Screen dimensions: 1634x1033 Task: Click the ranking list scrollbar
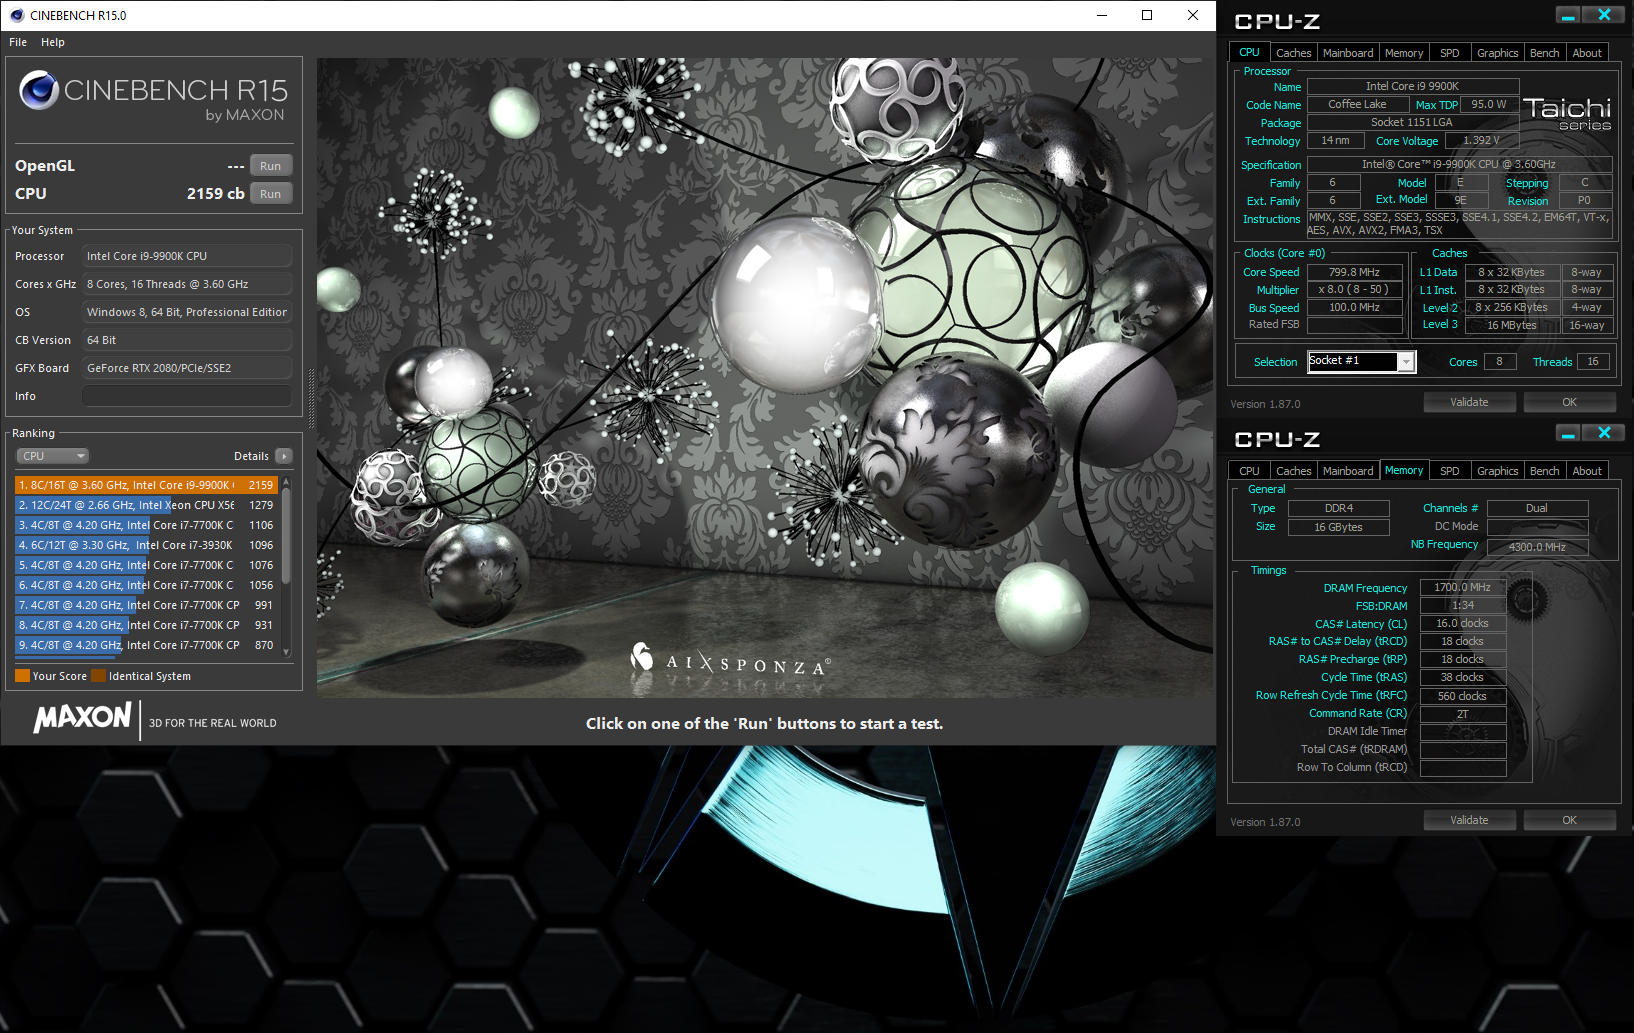pos(286,535)
